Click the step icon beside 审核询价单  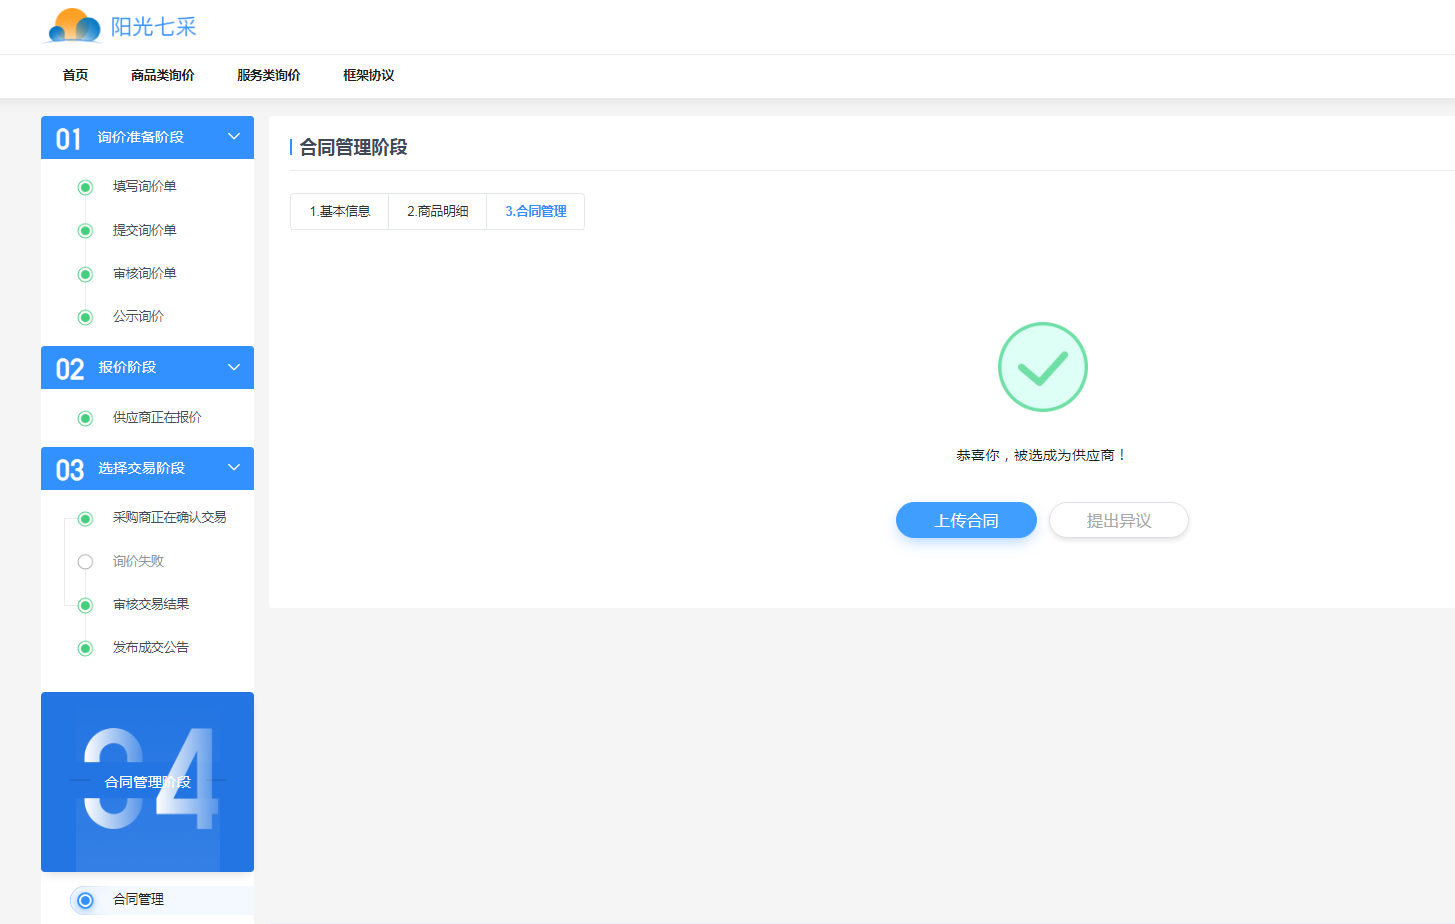[85, 274]
